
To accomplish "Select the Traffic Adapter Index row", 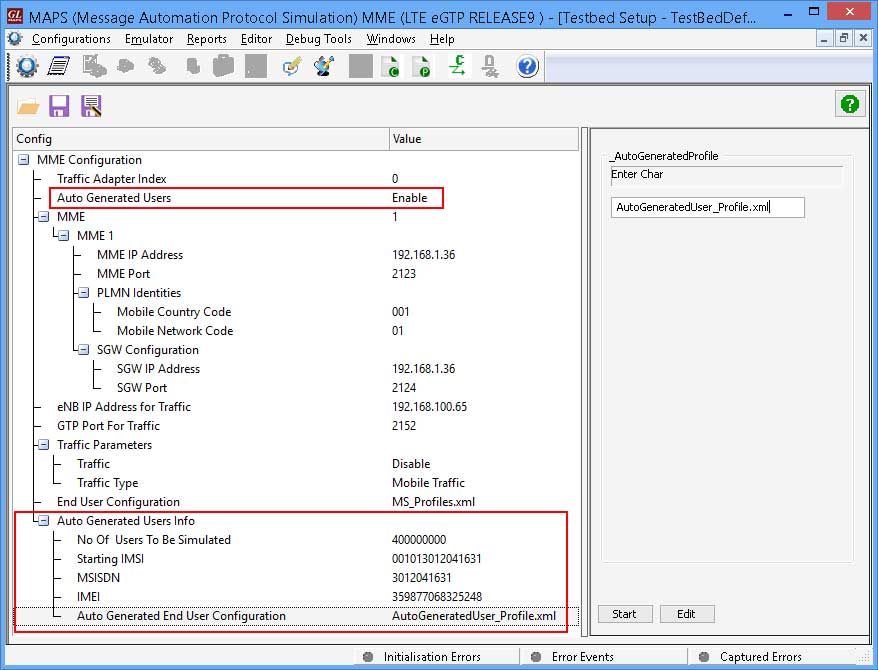I will pos(296,179).
